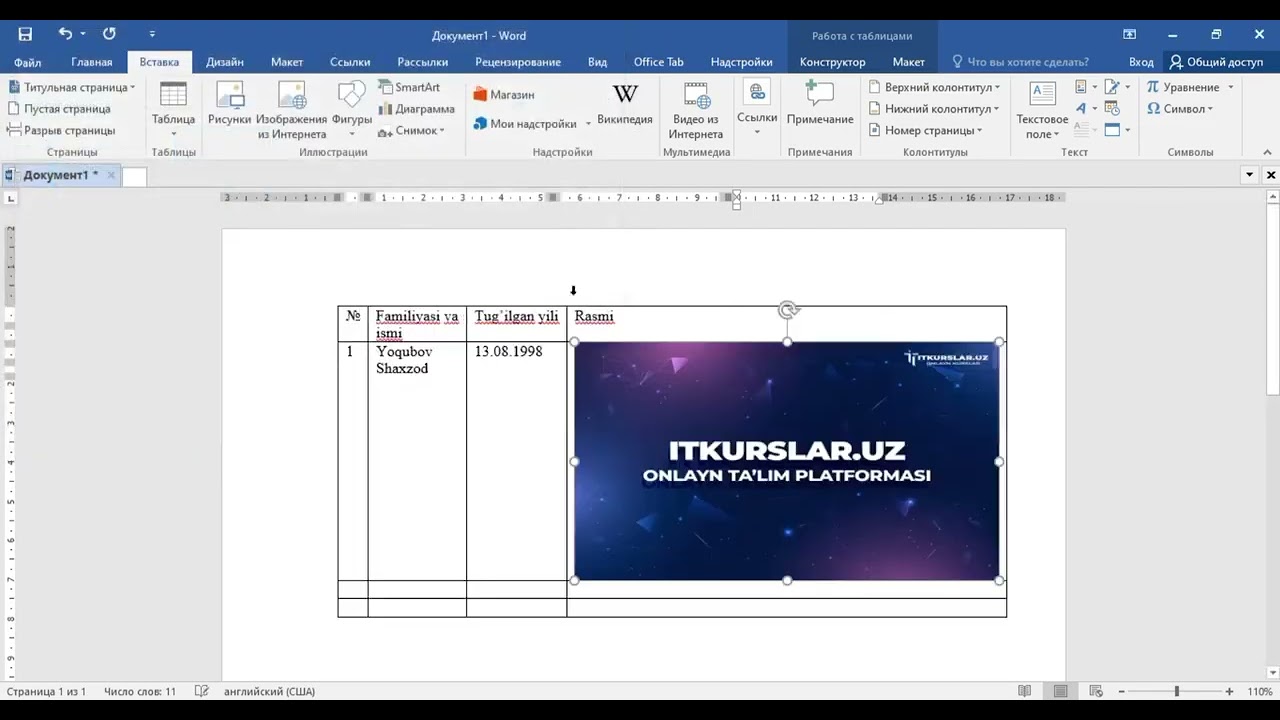Click the английский (США) language indicator
Image resolution: width=1280 pixels, height=720 pixels.
click(269, 691)
